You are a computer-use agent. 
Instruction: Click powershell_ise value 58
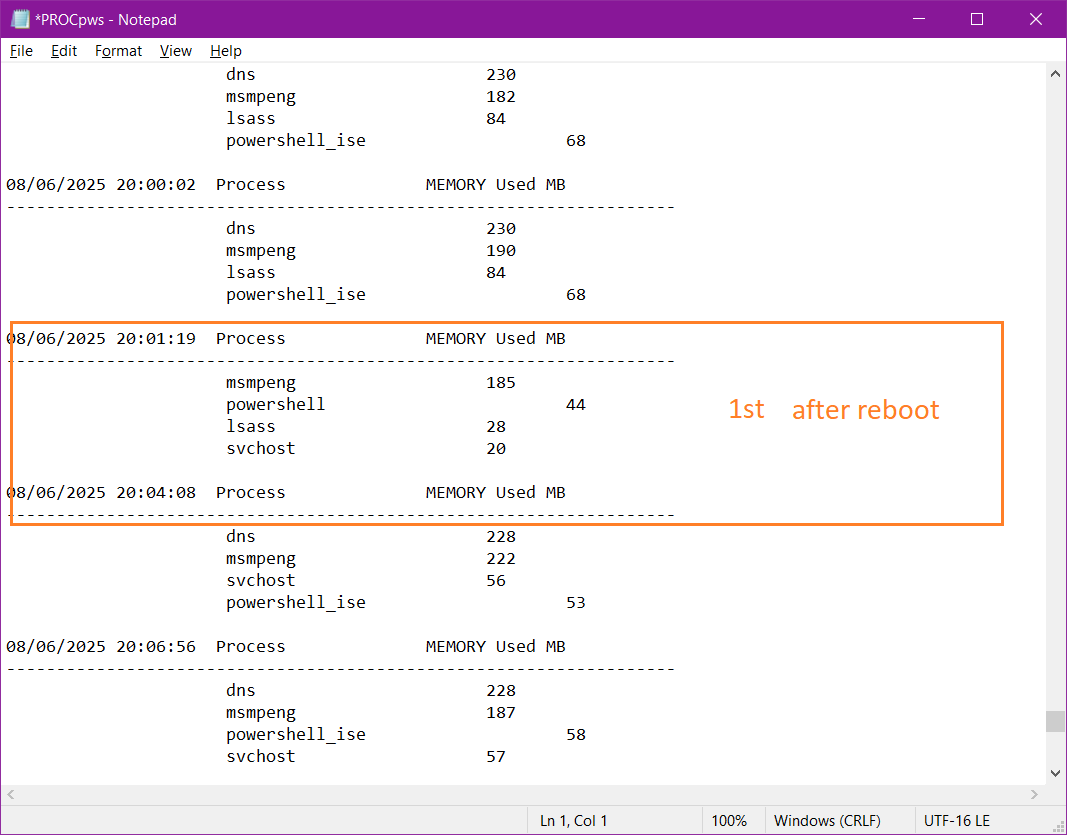coord(576,734)
